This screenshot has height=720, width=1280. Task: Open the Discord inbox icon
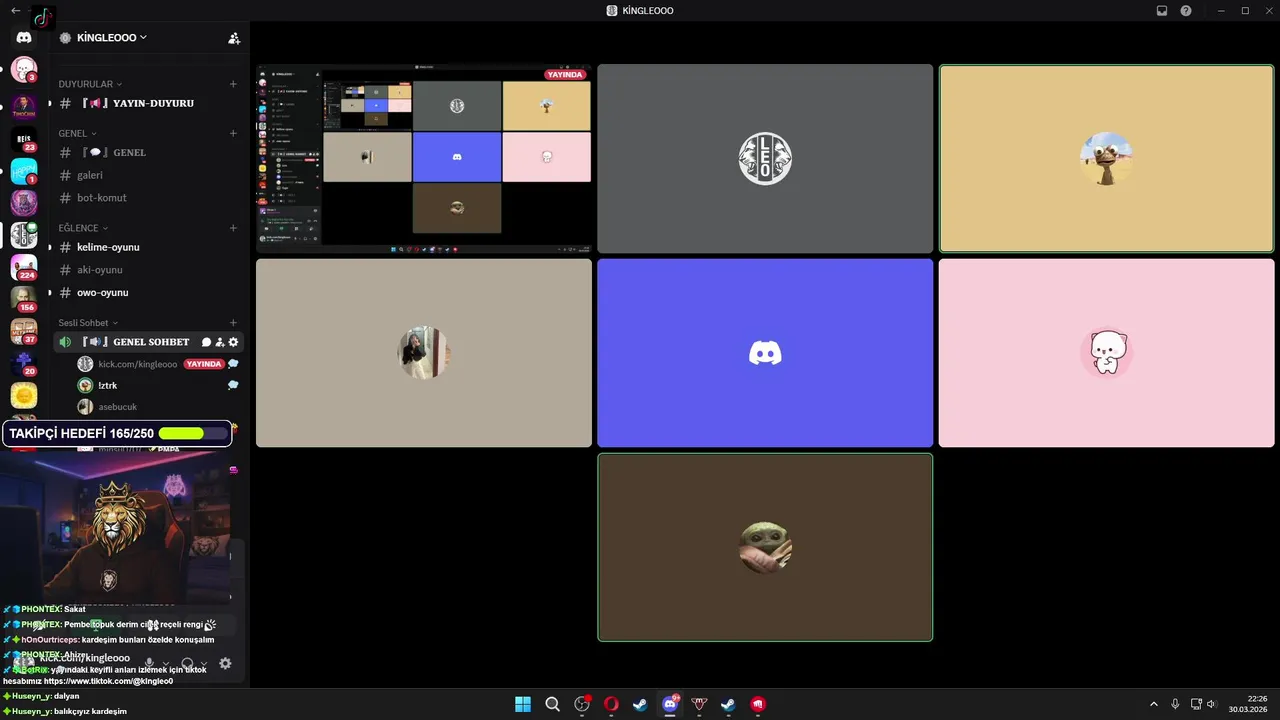click(x=1162, y=11)
